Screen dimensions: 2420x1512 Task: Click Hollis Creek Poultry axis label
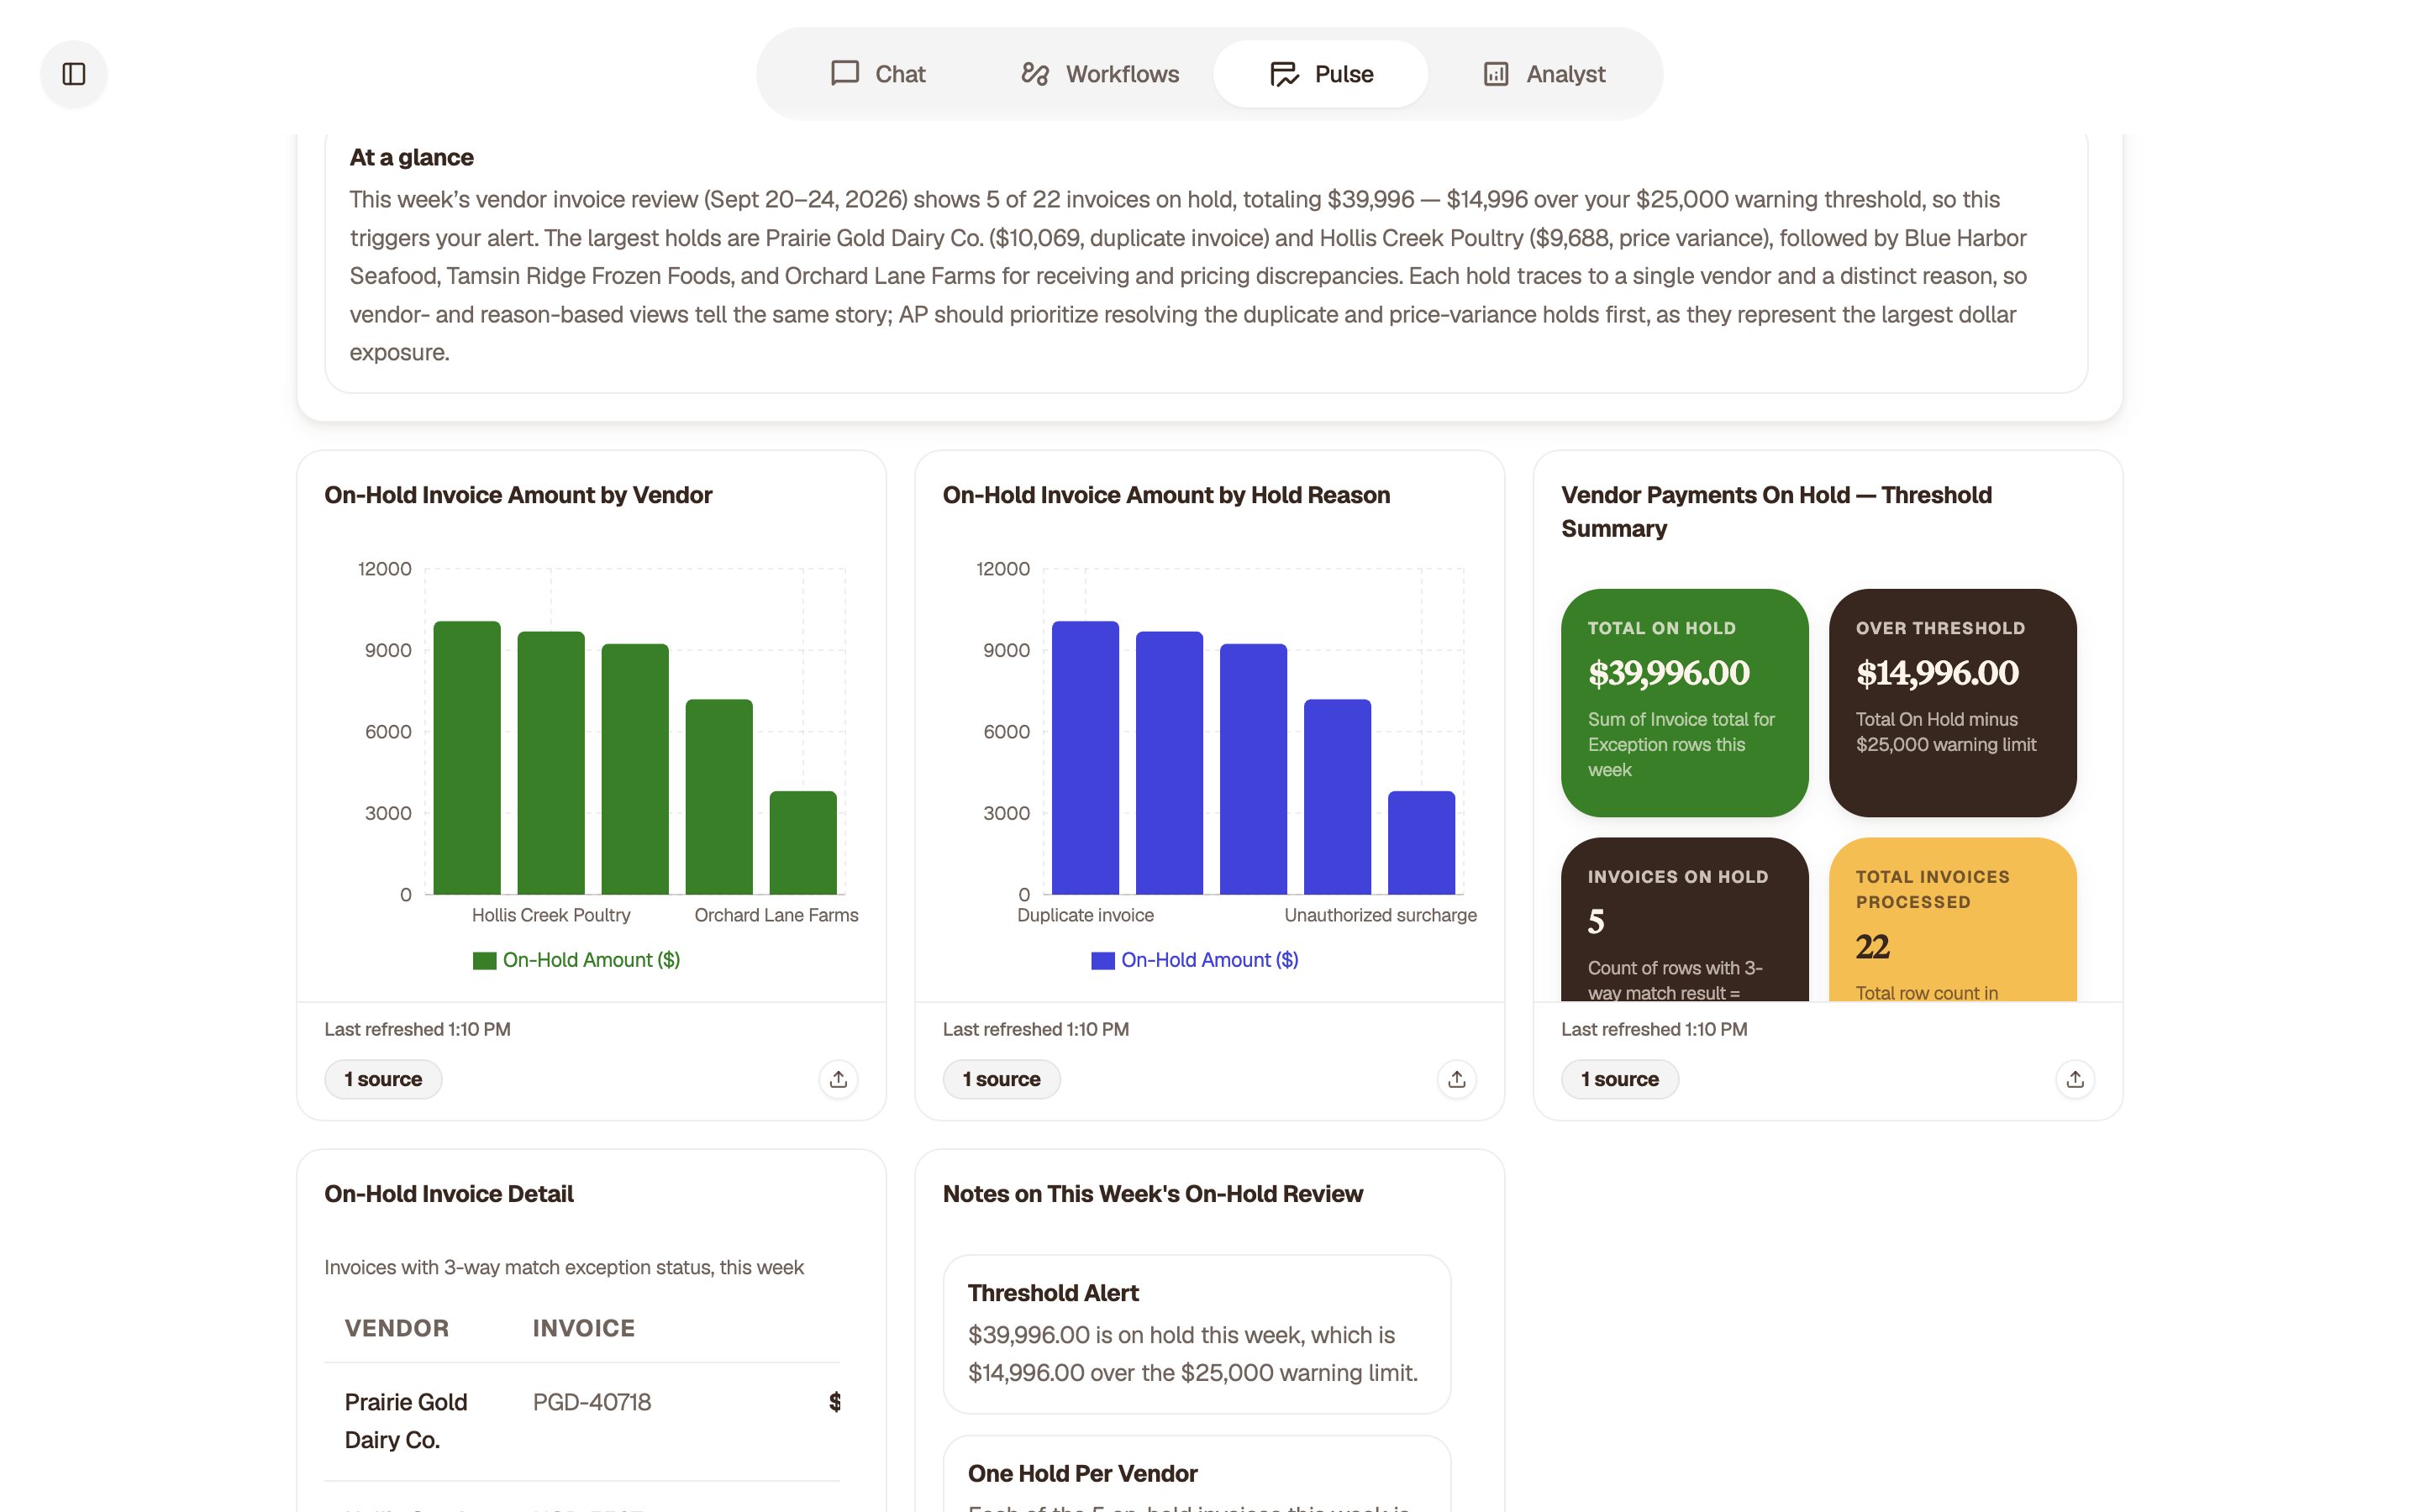pos(551,915)
